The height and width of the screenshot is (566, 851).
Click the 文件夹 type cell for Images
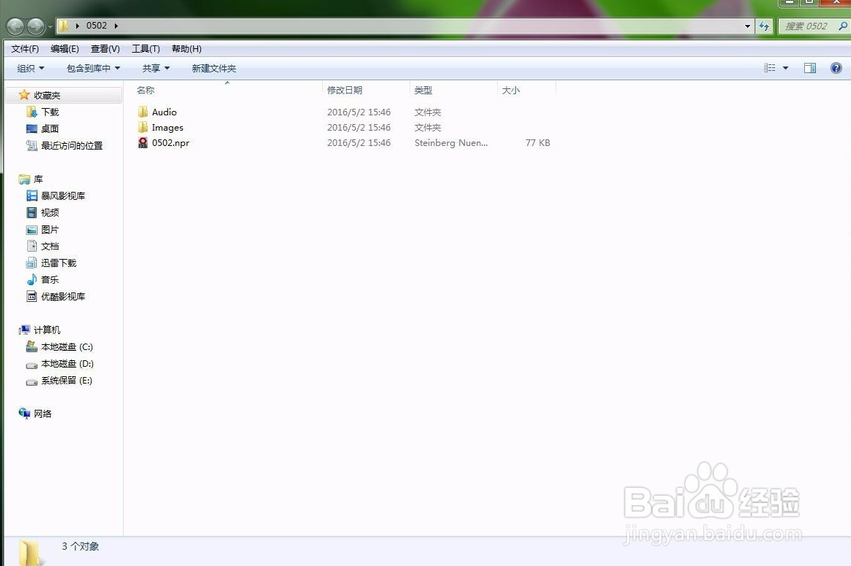coord(428,128)
